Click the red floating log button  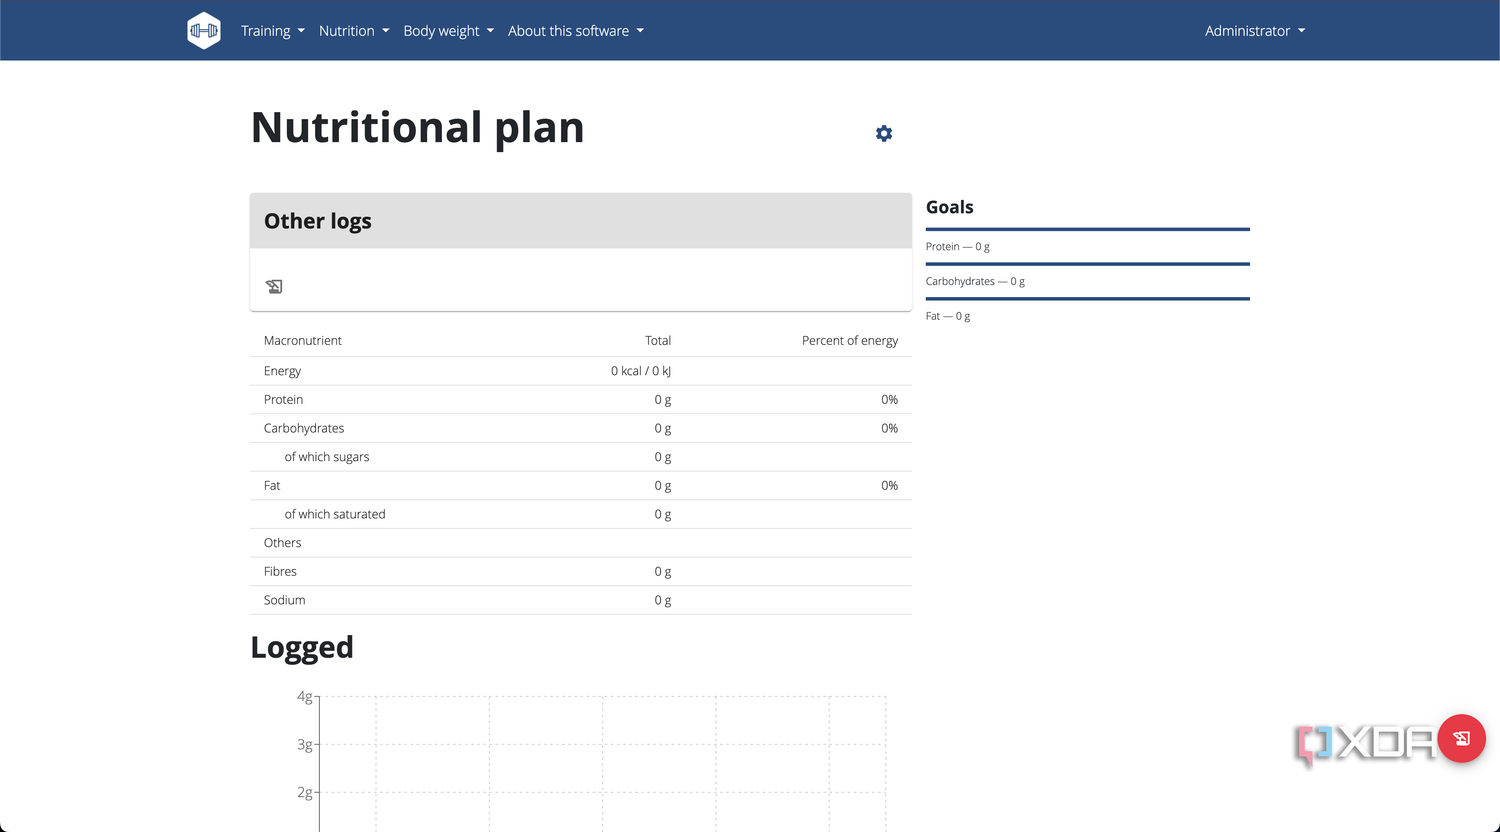click(1461, 739)
